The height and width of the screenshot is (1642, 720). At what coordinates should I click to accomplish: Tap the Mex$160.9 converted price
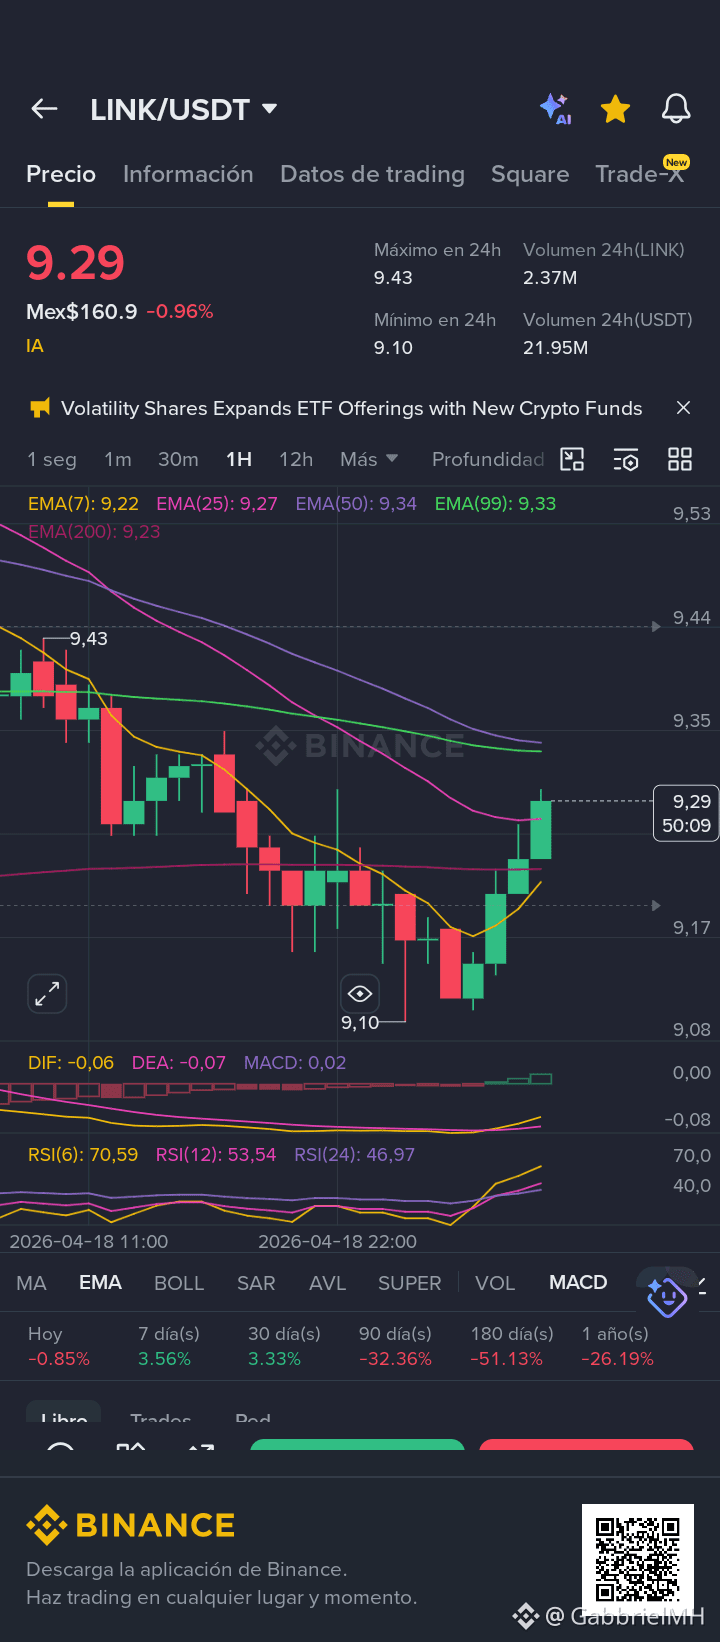coord(82,312)
